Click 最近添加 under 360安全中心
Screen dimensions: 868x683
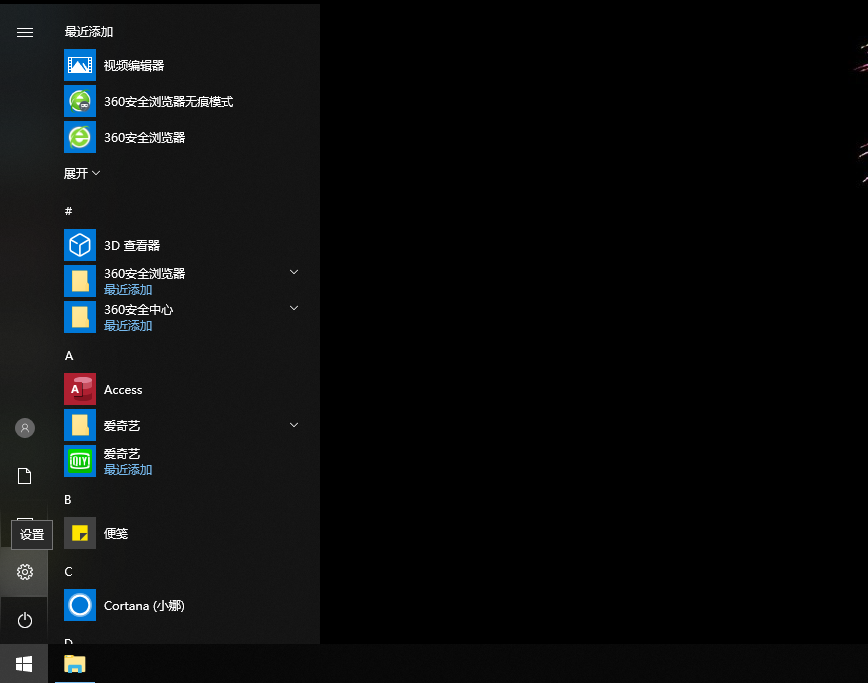[x=128, y=325]
